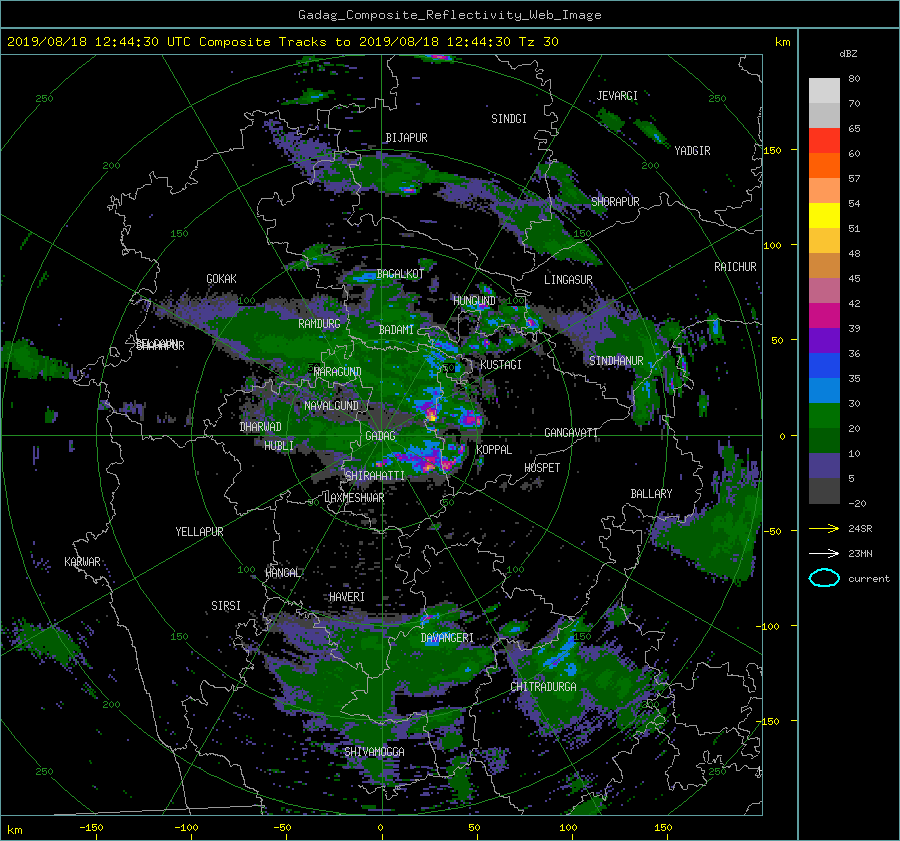The image size is (900, 841).
Task: Click the LINGASUR city label
Action: pyautogui.click(x=568, y=280)
